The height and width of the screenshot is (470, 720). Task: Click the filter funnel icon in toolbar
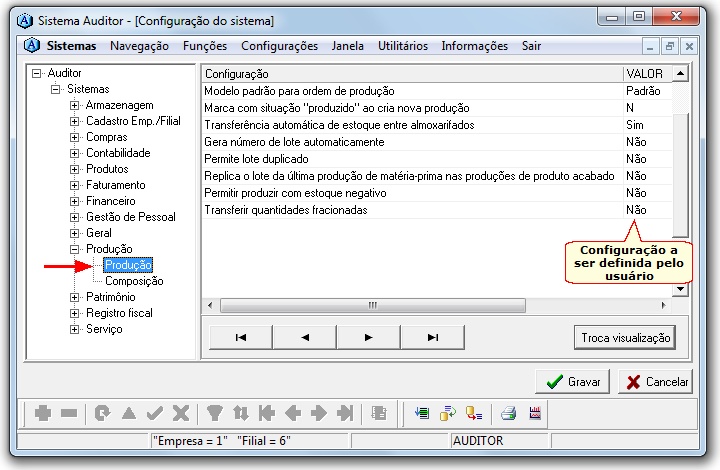pos(214,413)
